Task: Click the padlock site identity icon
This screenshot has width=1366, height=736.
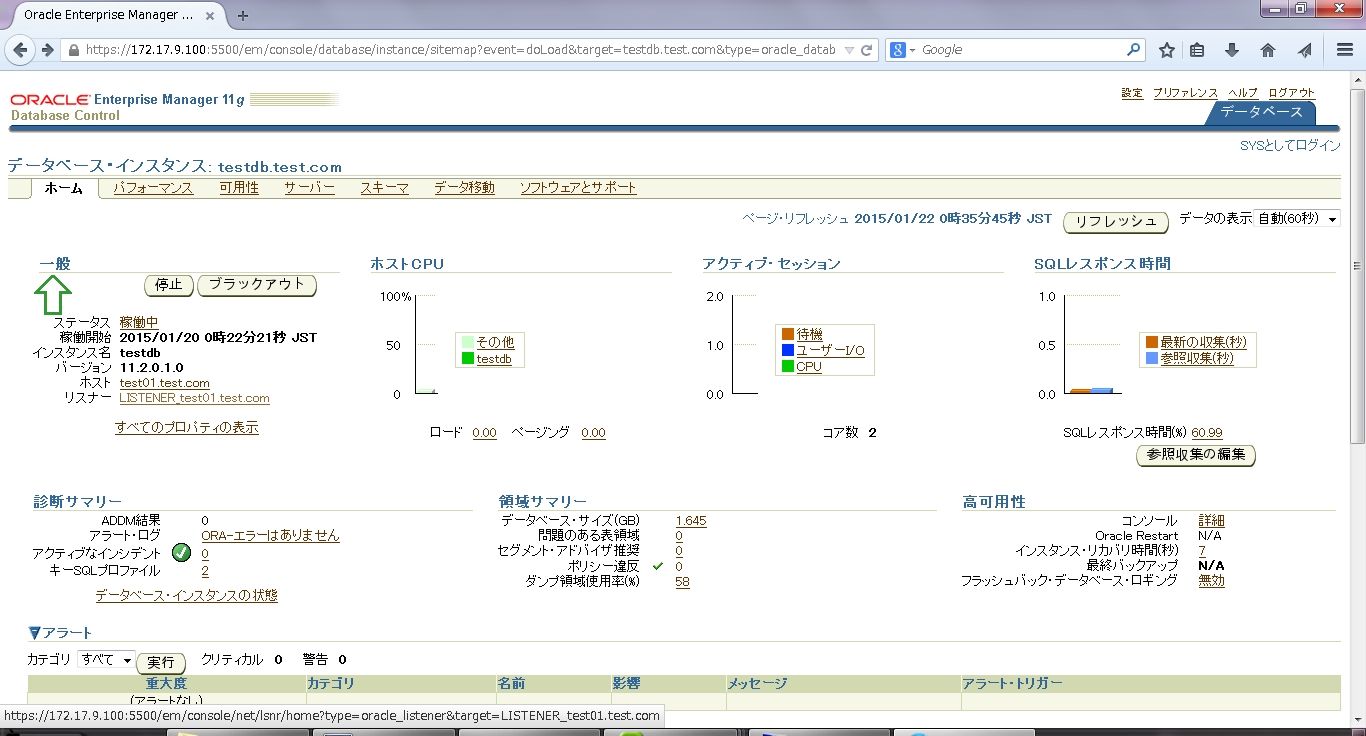Action: pos(73,50)
